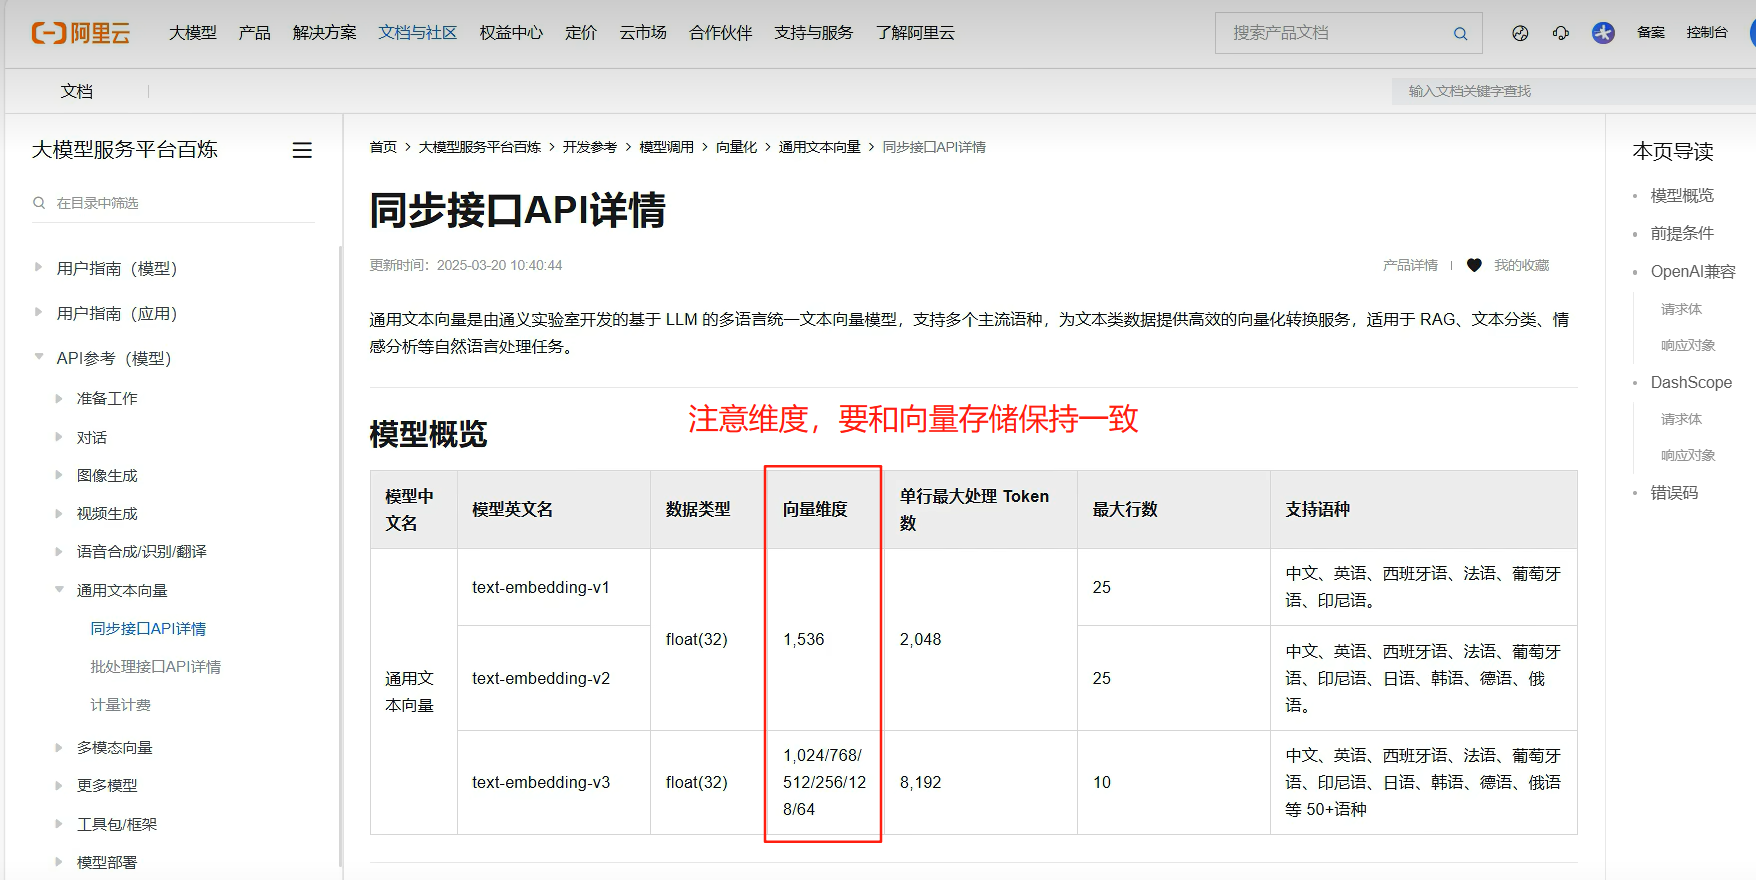Select 批处理接口API详情 in sidebar
This screenshot has width=1756, height=880.
tap(155, 666)
